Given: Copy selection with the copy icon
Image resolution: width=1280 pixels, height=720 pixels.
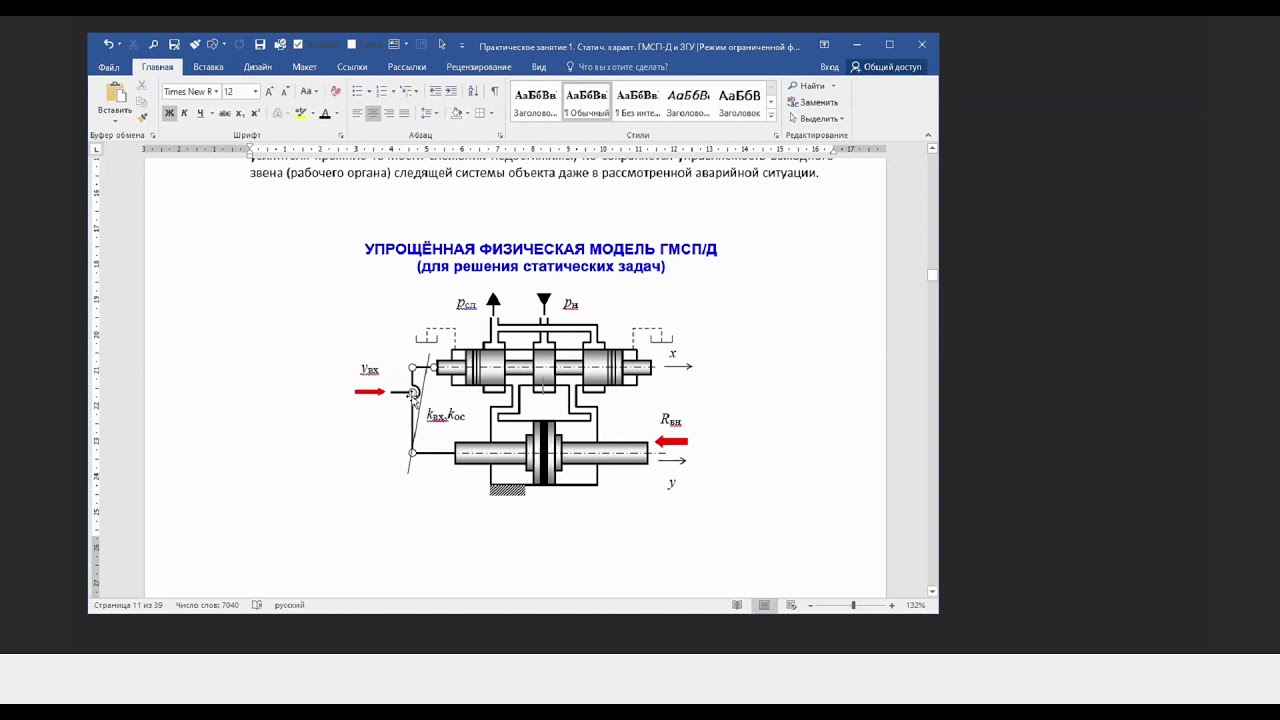Looking at the screenshot, I should 141,102.
